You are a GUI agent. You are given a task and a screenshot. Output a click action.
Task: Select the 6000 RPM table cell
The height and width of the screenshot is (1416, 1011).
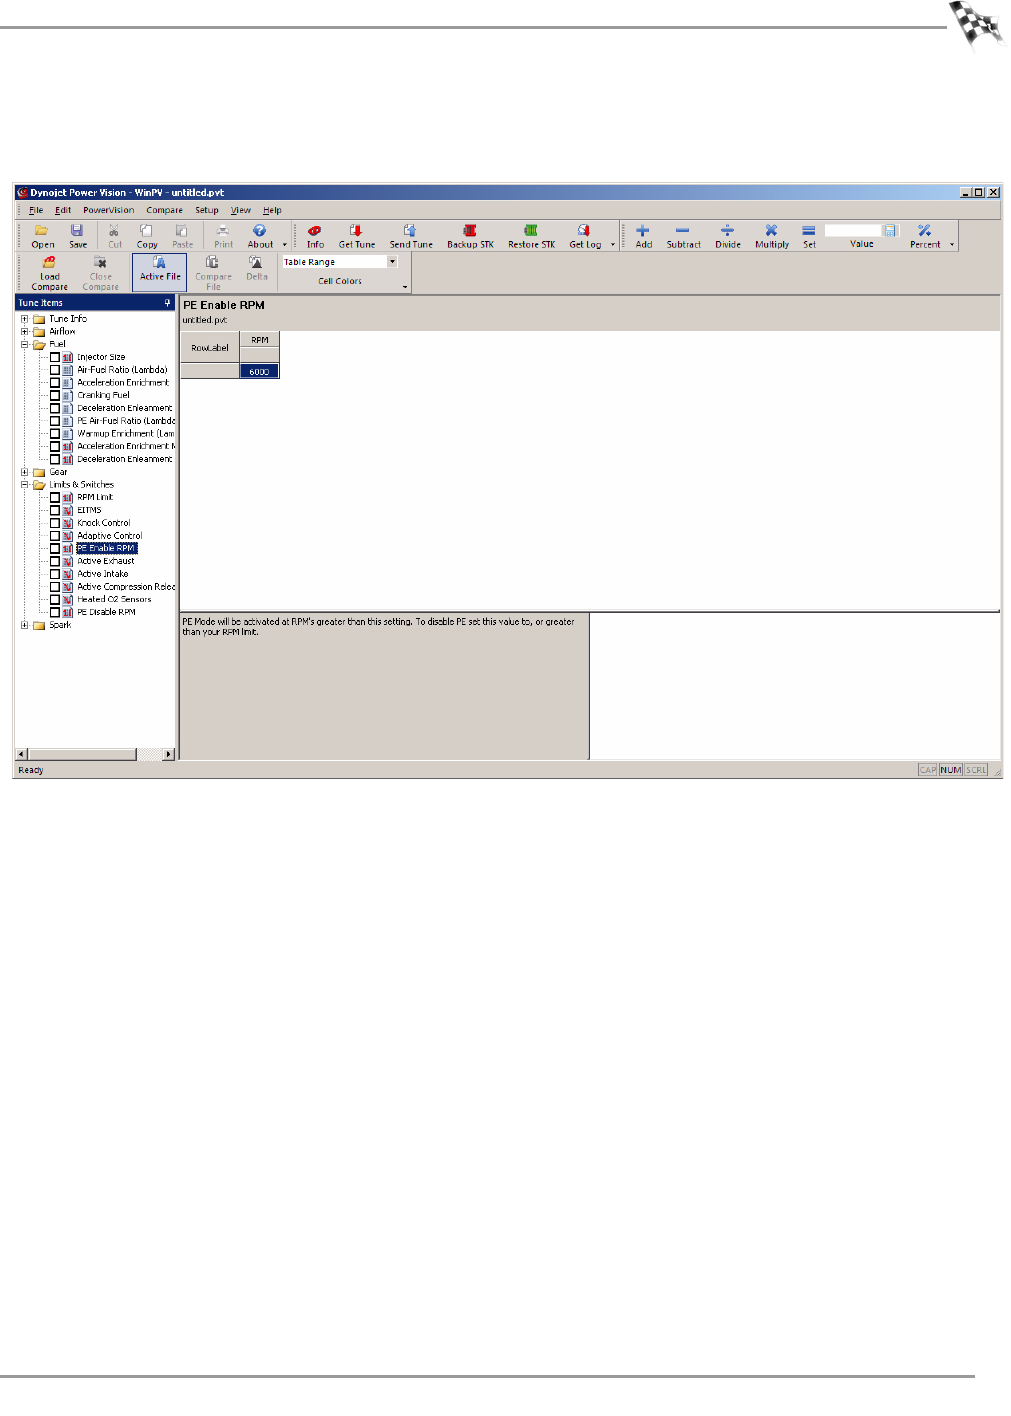pos(259,371)
